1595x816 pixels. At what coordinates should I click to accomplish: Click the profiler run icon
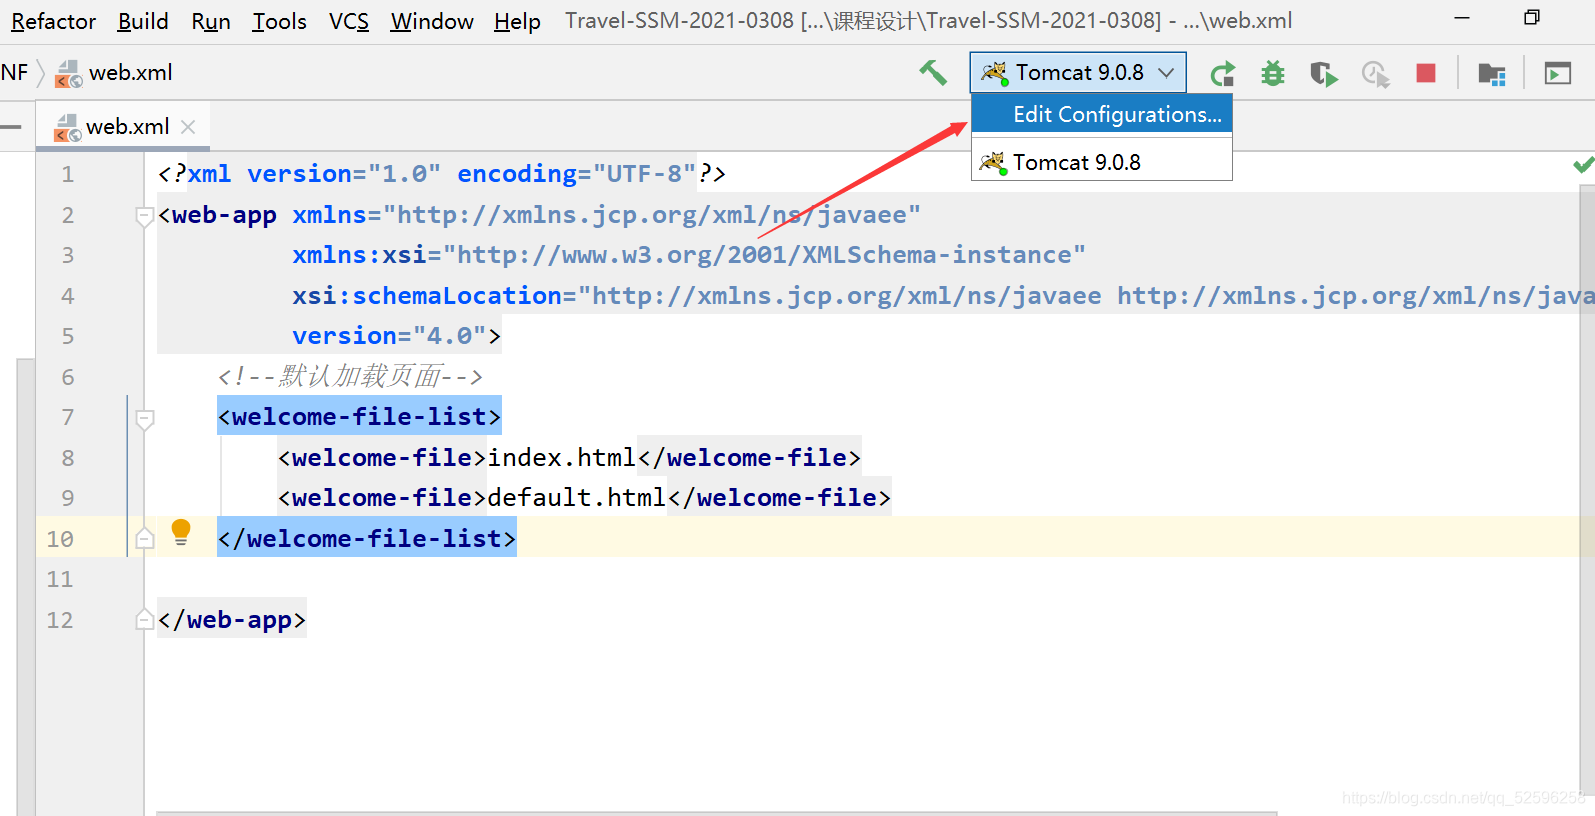click(1376, 74)
